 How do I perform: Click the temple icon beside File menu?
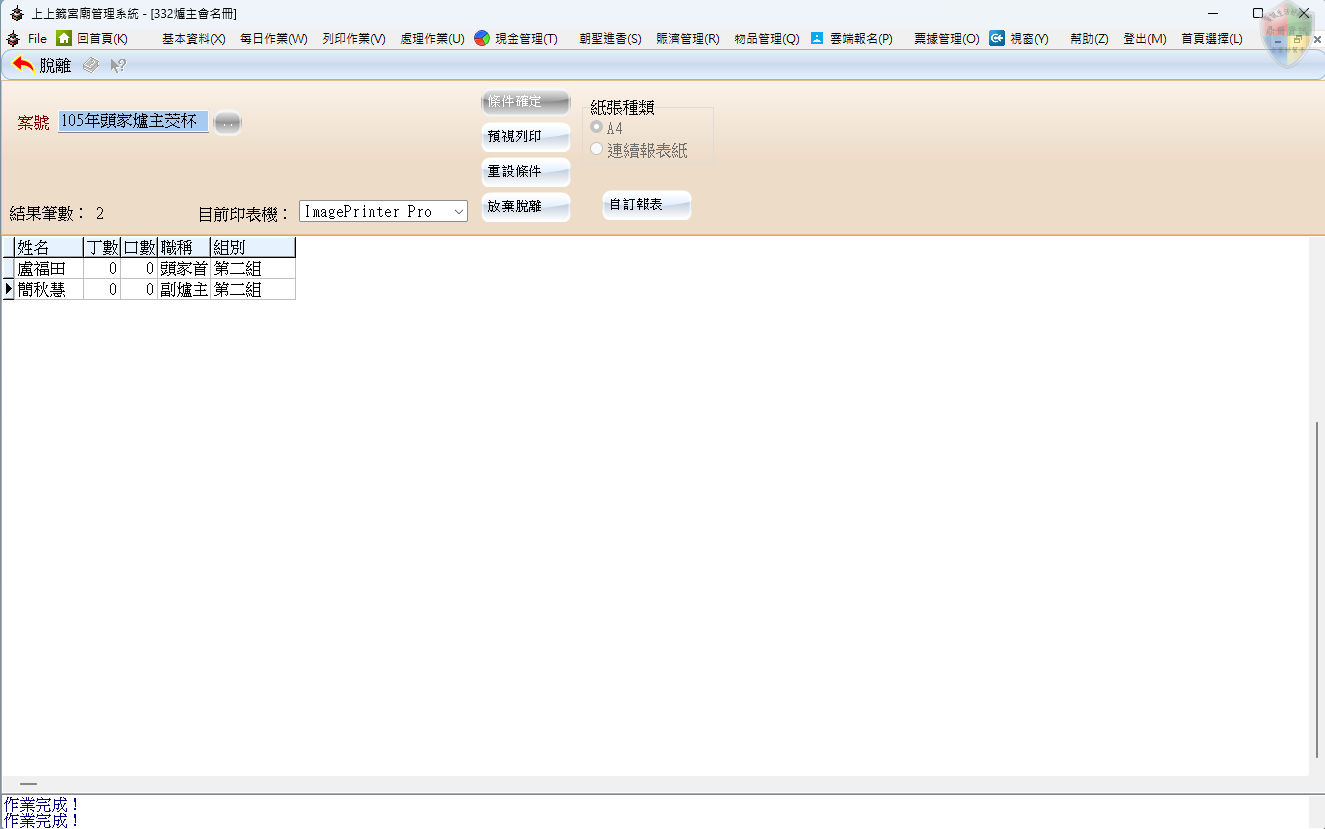13,38
